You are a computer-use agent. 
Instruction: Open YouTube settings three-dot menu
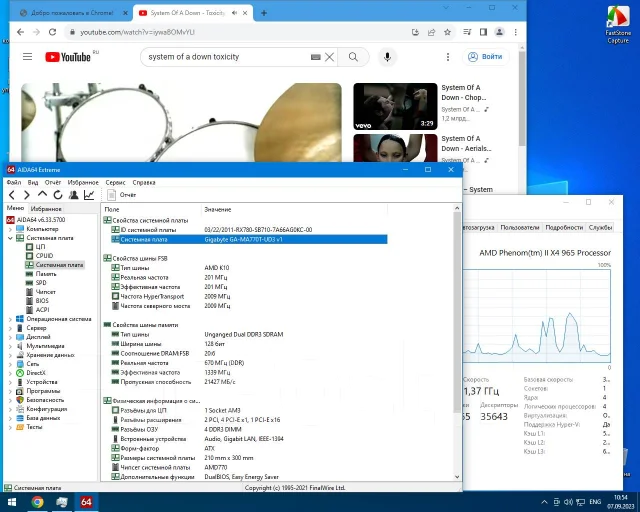tap(448, 57)
